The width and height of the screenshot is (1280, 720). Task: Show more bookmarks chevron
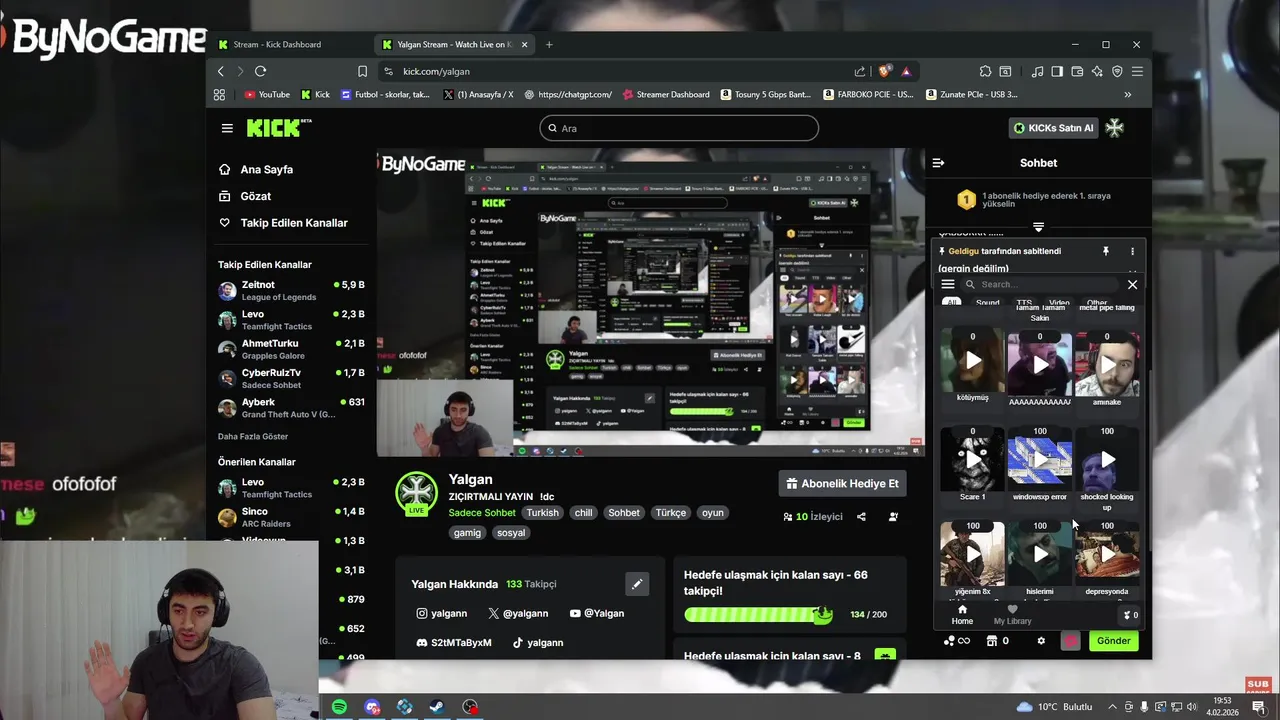1128,95
